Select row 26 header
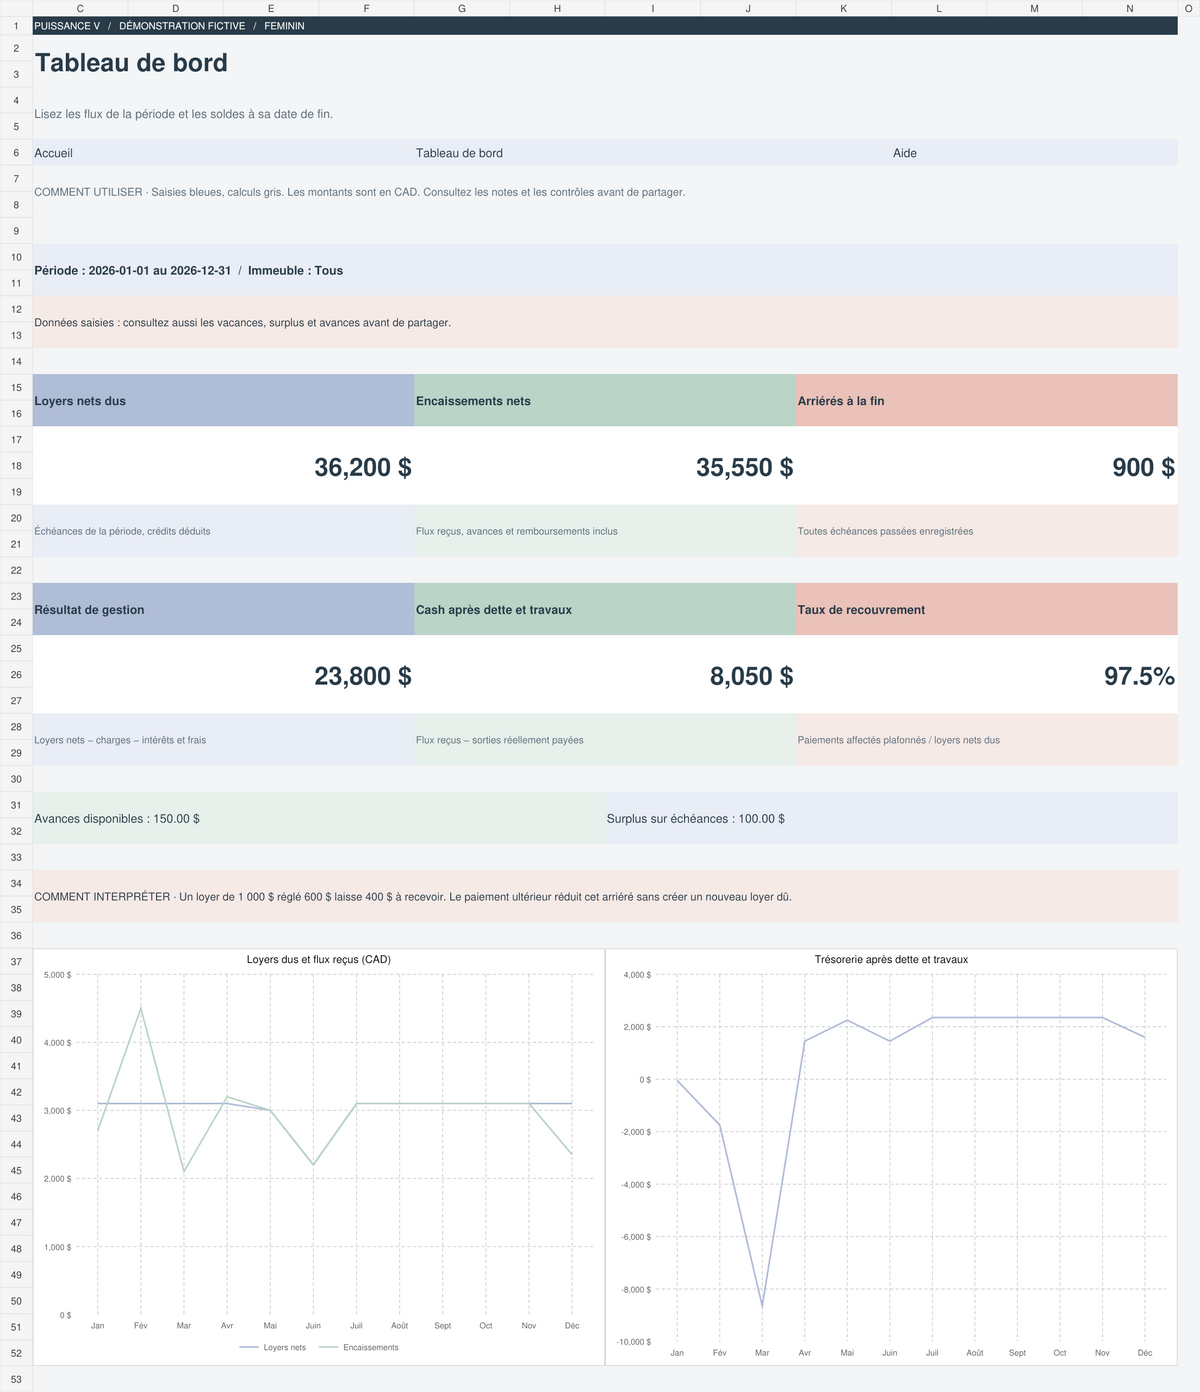The width and height of the screenshot is (1200, 1392). coord(16,675)
